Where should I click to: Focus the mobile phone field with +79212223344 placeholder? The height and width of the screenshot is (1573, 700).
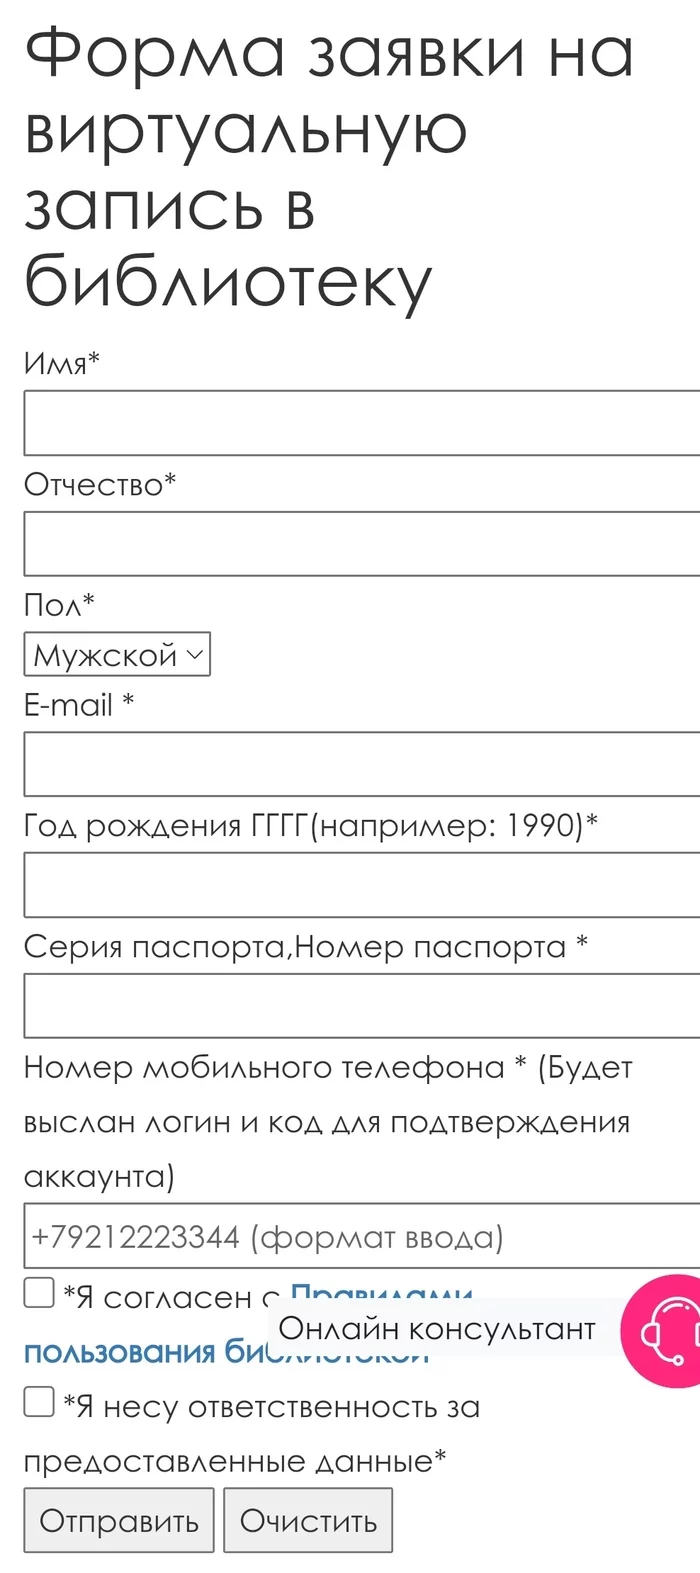point(360,1237)
